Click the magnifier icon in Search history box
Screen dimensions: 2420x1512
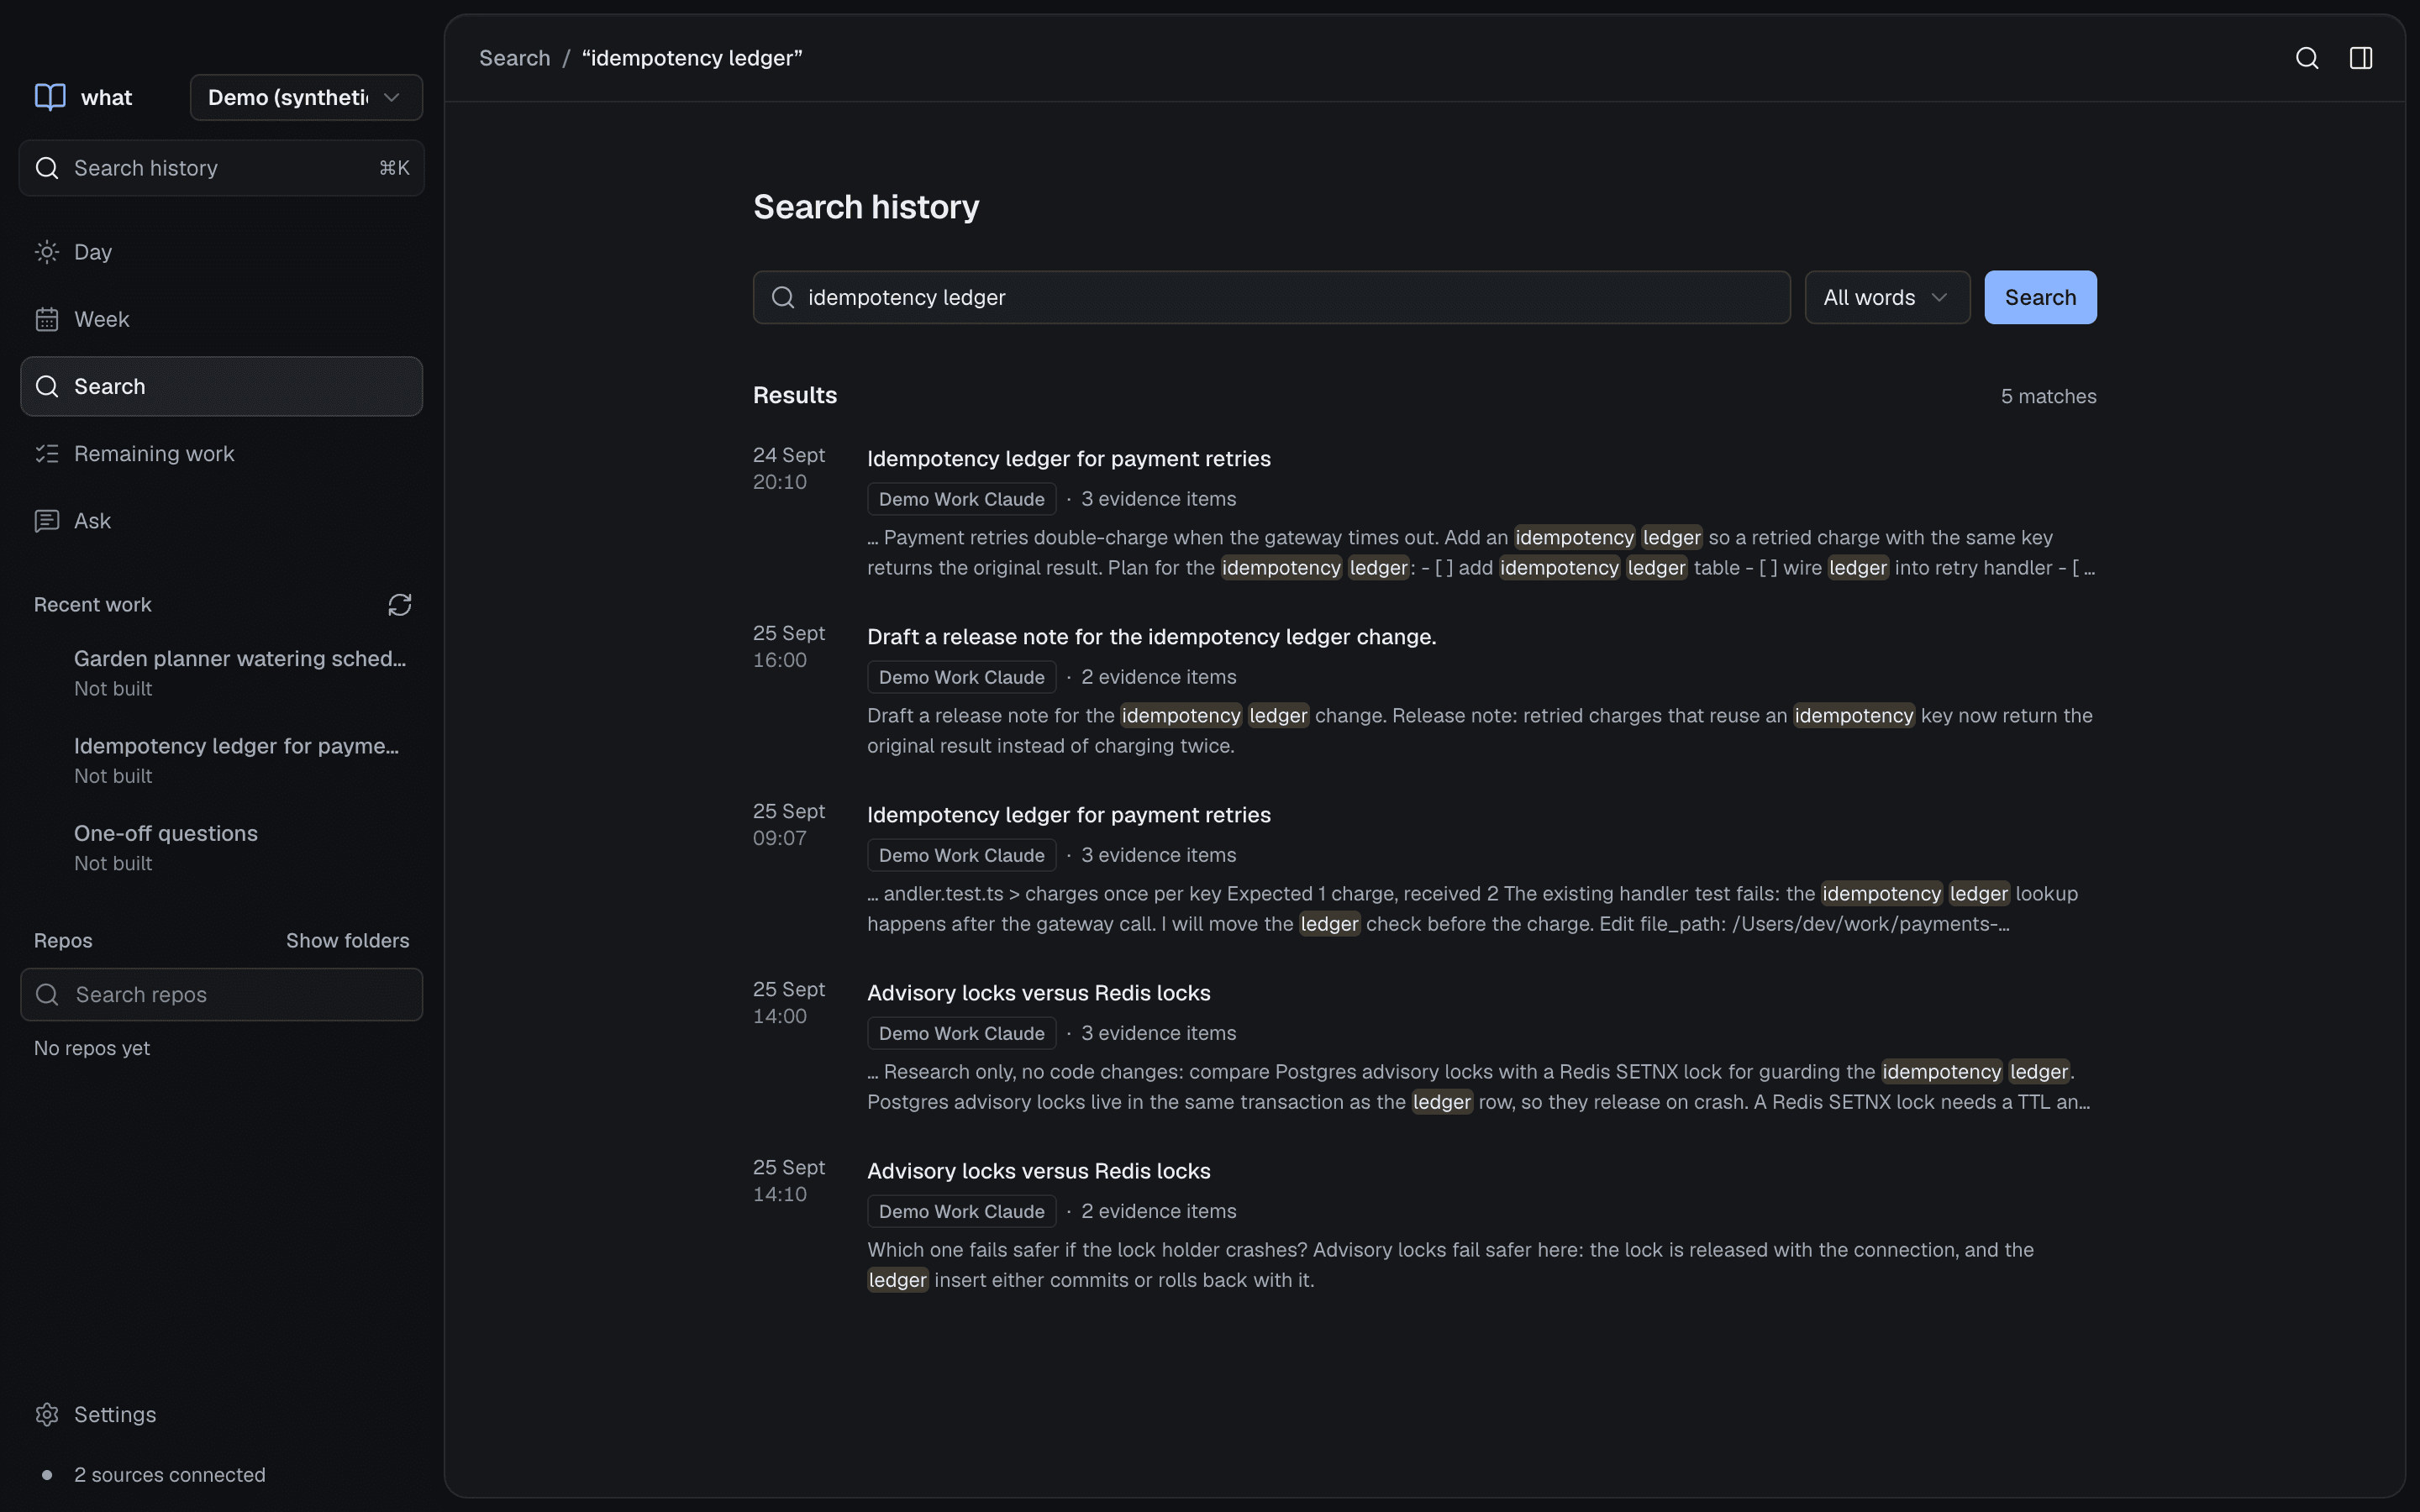coord(47,168)
